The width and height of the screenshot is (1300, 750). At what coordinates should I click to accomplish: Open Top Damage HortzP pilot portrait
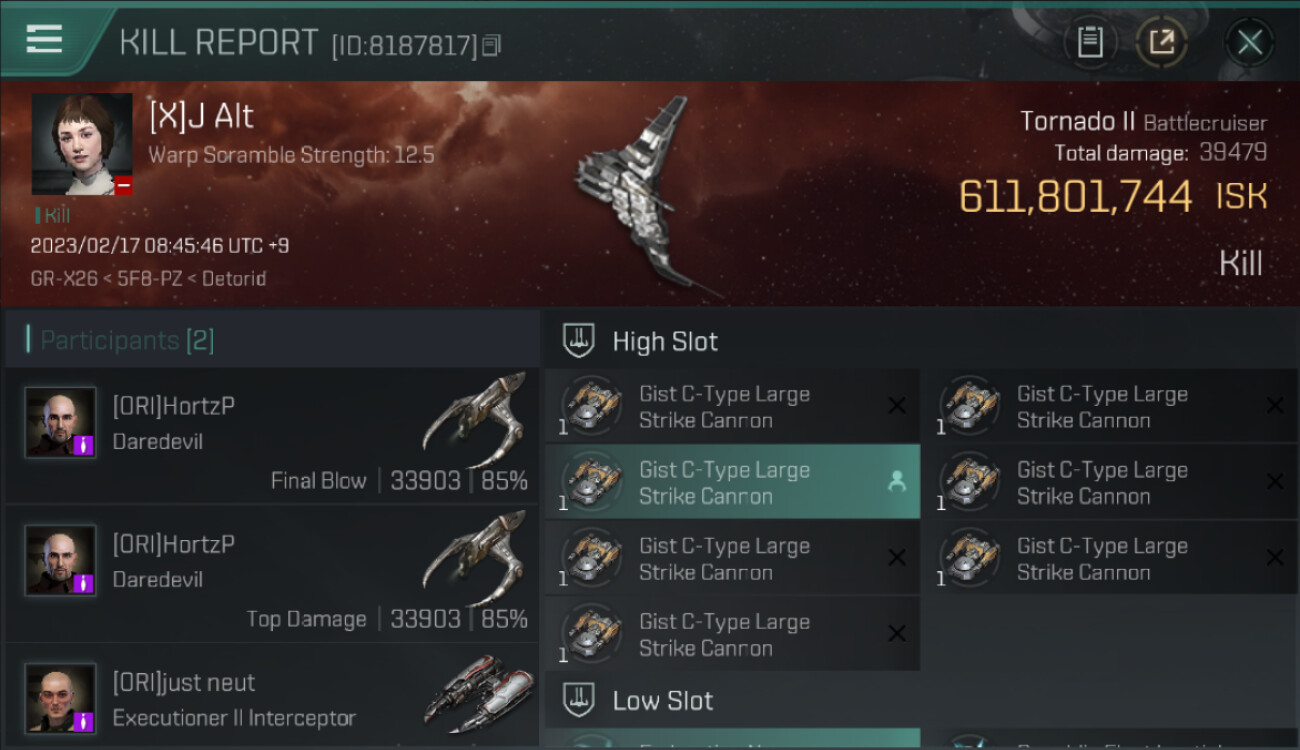coord(61,561)
